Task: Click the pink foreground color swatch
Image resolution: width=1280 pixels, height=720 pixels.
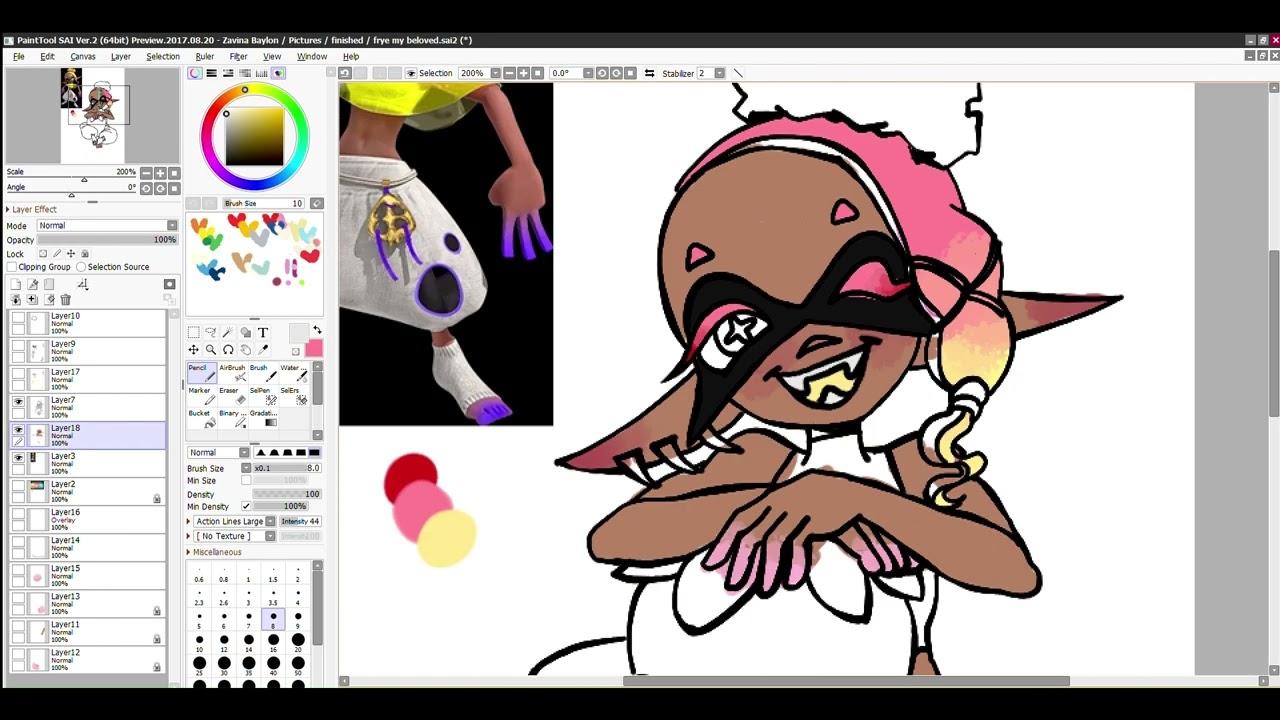Action: [x=314, y=348]
